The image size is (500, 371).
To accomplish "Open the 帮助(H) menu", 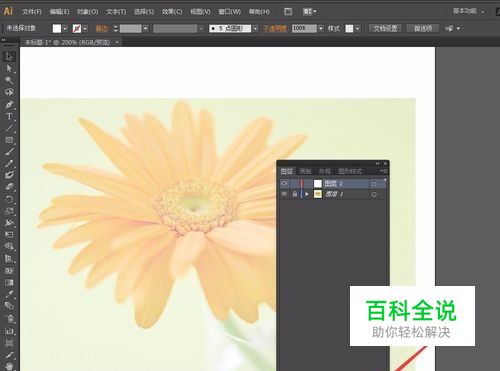I will coord(259,12).
